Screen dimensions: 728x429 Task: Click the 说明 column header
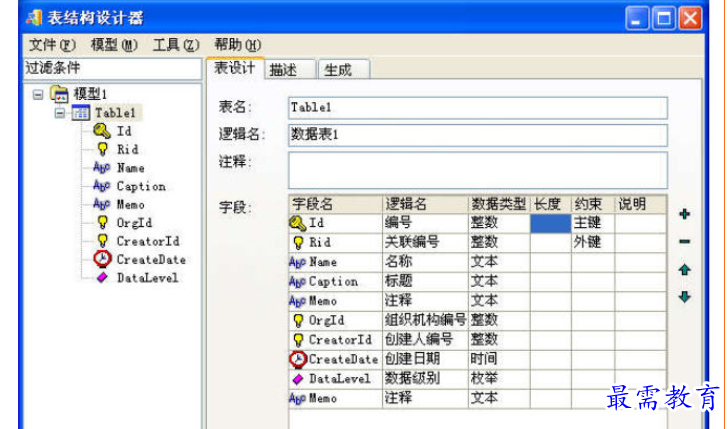click(x=640, y=204)
